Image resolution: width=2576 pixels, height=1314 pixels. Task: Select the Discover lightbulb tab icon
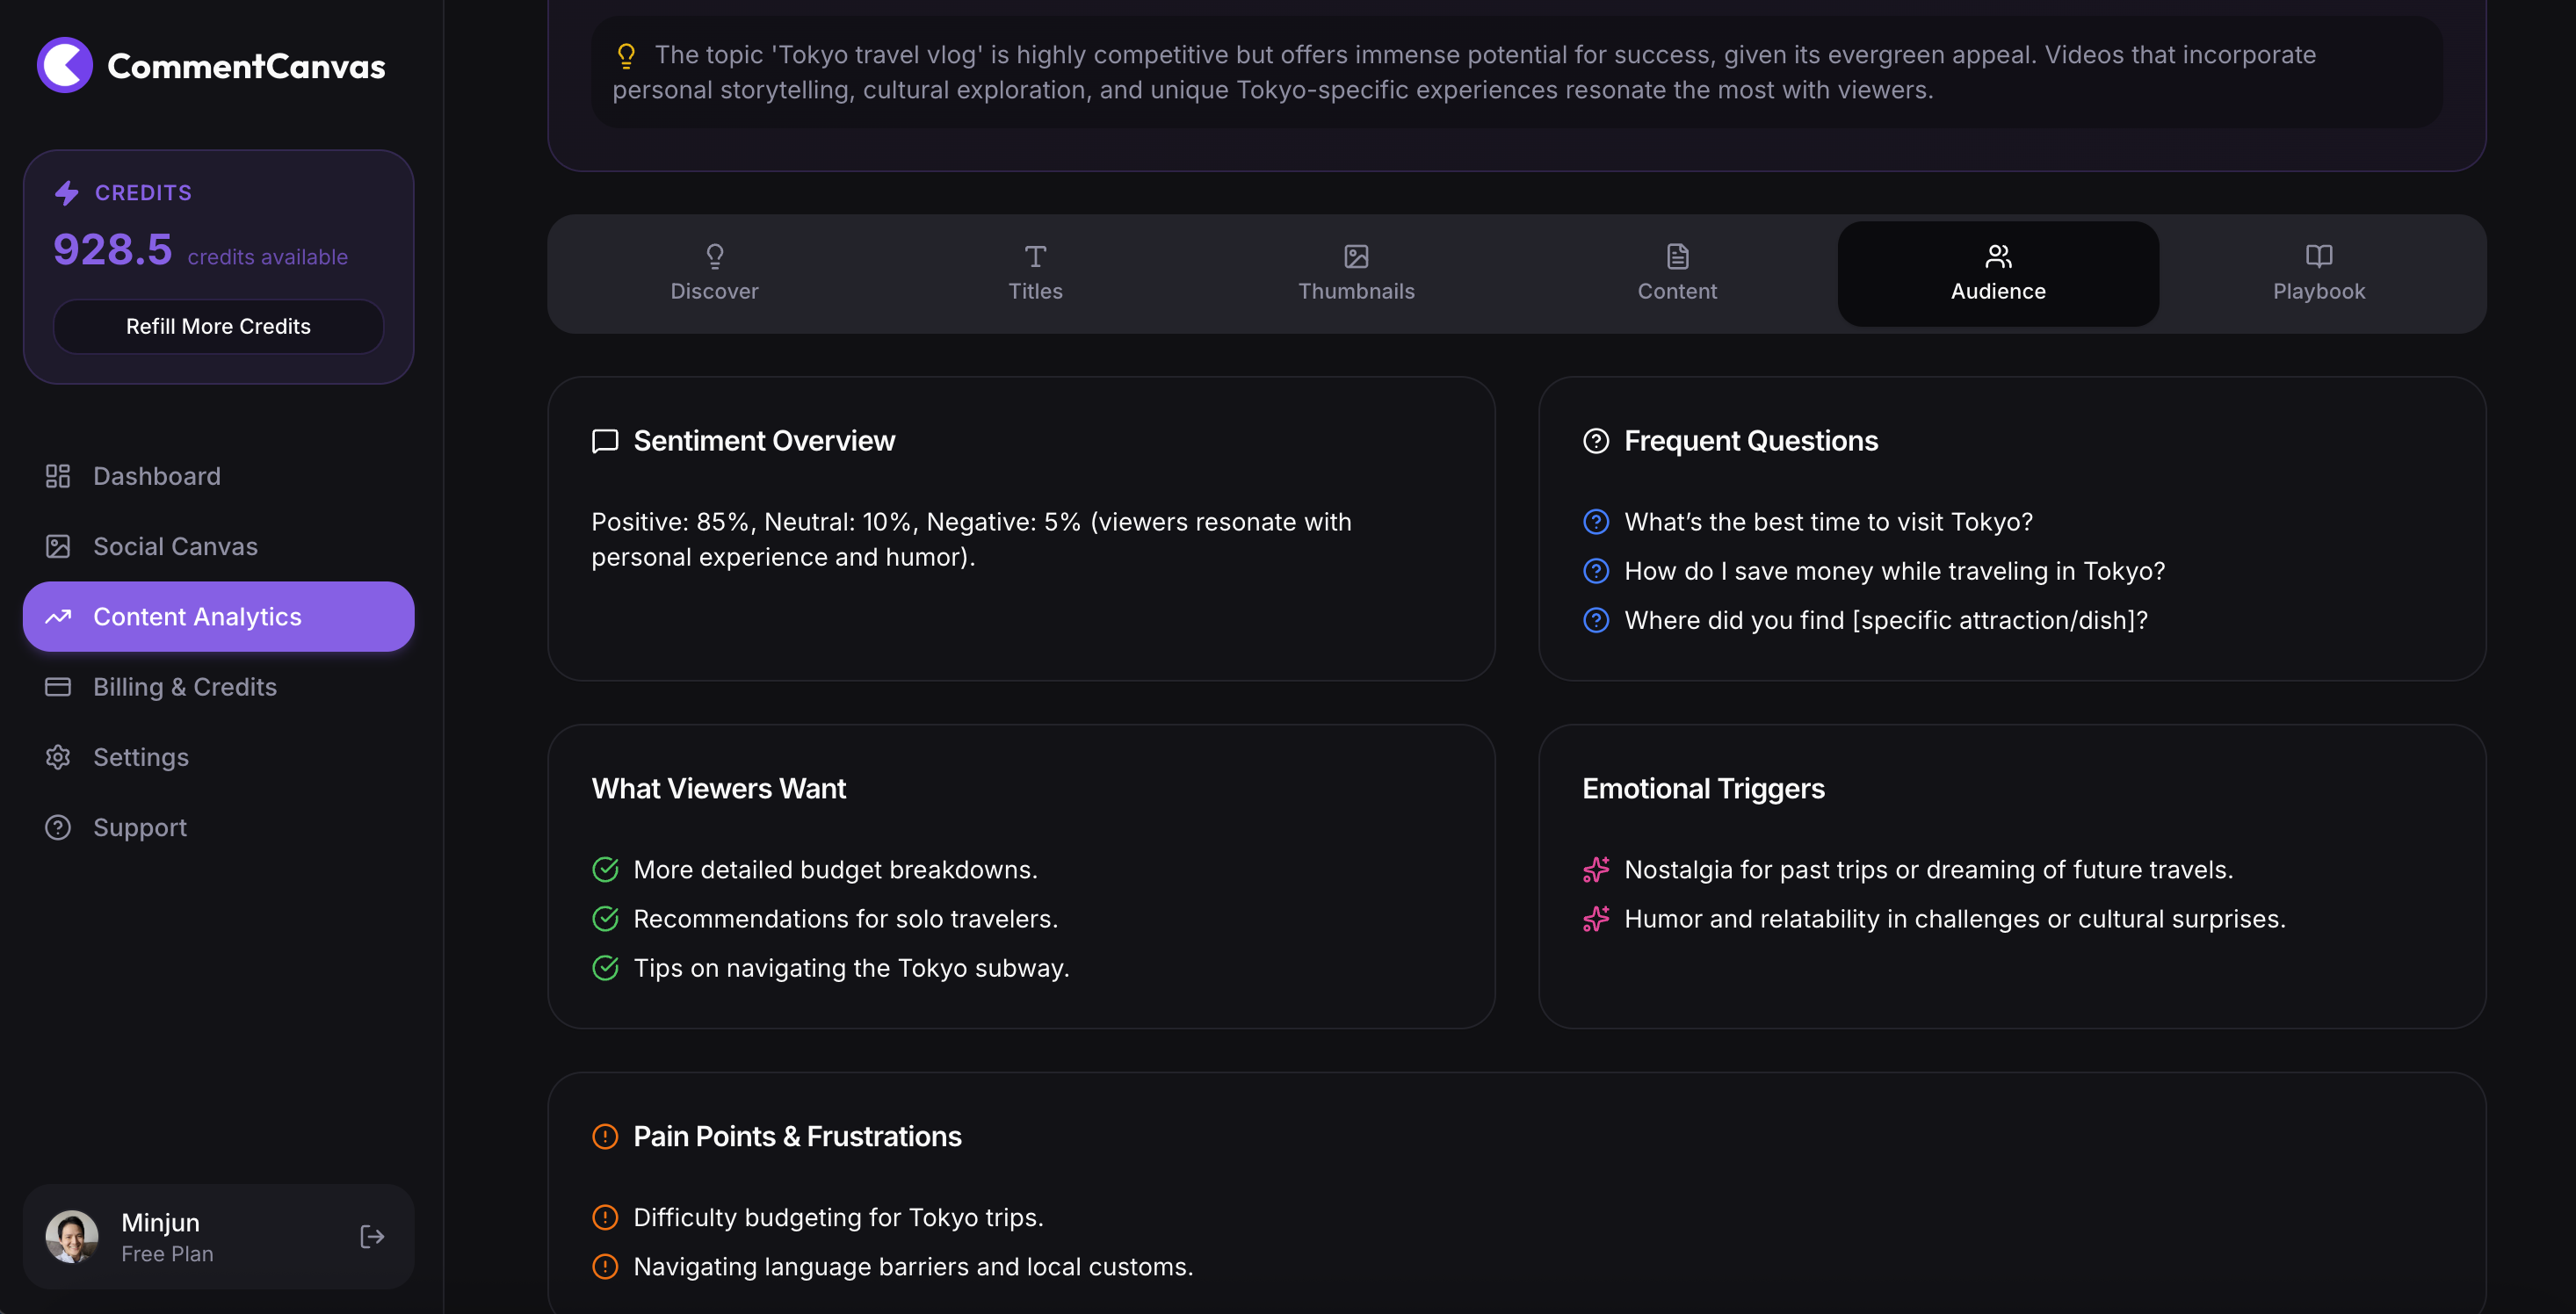click(714, 257)
